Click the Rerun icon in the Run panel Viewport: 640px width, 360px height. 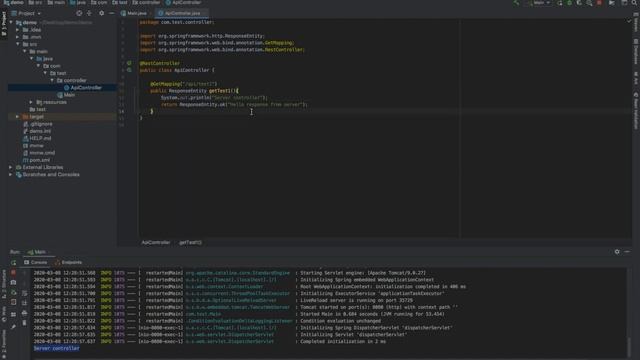[13, 262]
